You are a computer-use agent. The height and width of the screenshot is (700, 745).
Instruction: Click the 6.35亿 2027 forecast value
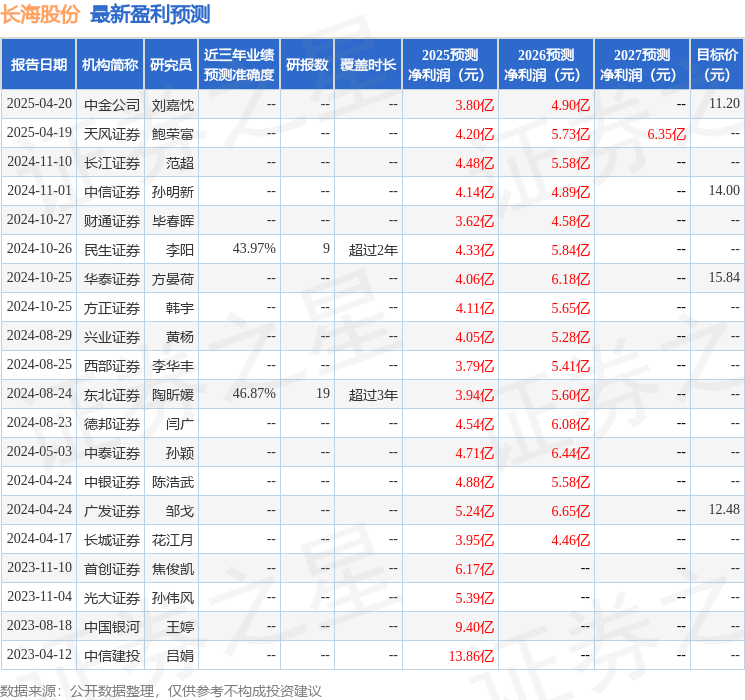click(x=666, y=134)
